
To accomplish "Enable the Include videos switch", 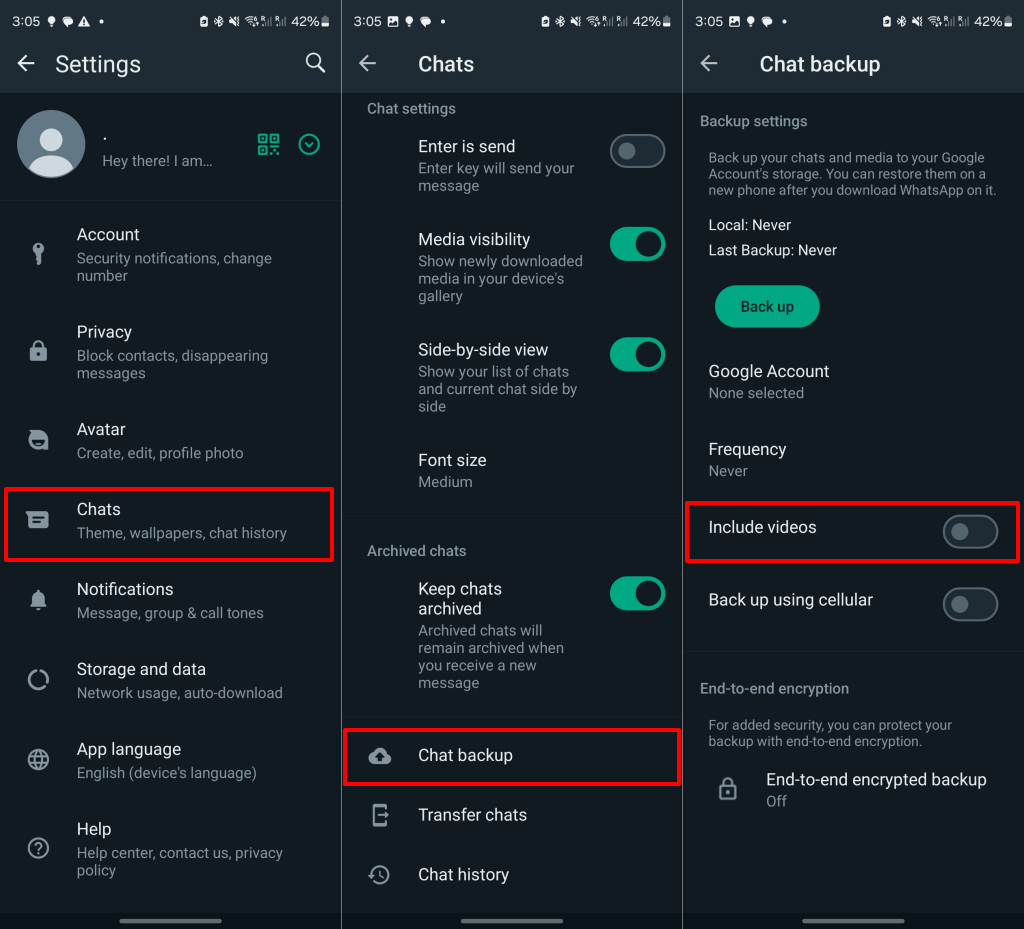I will click(969, 532).
